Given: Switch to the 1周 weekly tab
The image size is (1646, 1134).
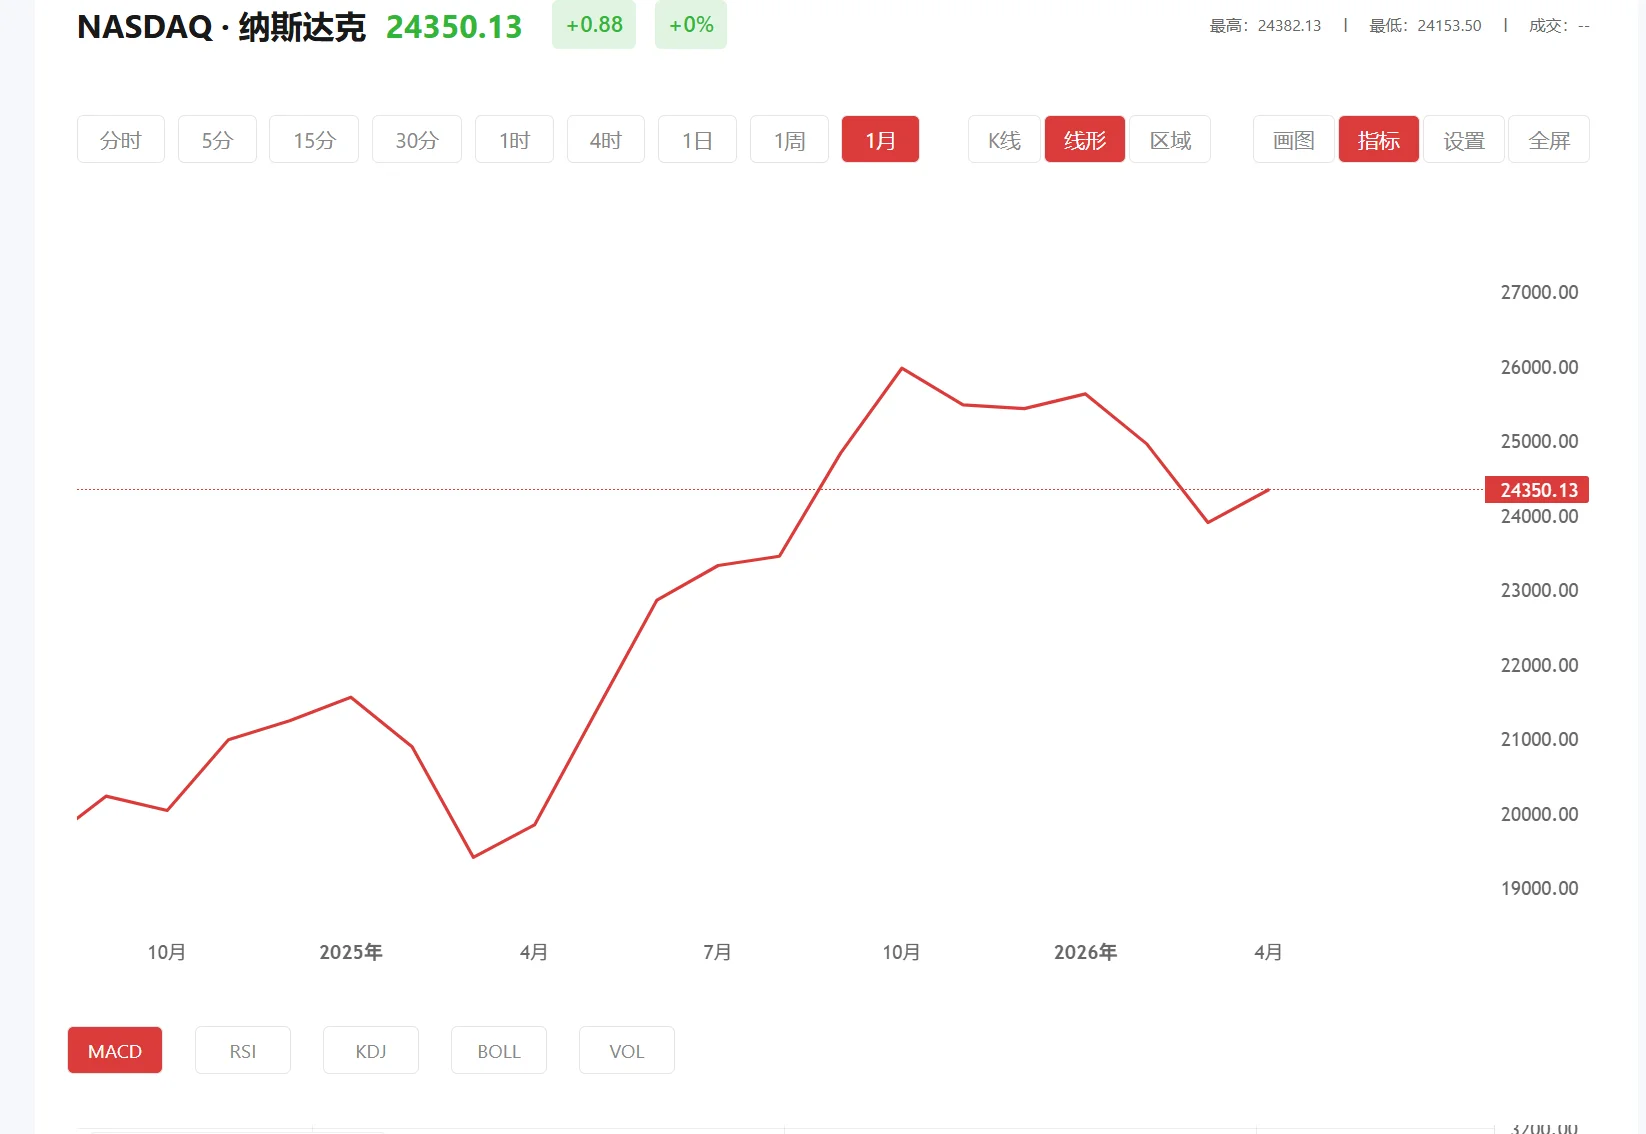Looking at the screenshot, I should (788, 139).
